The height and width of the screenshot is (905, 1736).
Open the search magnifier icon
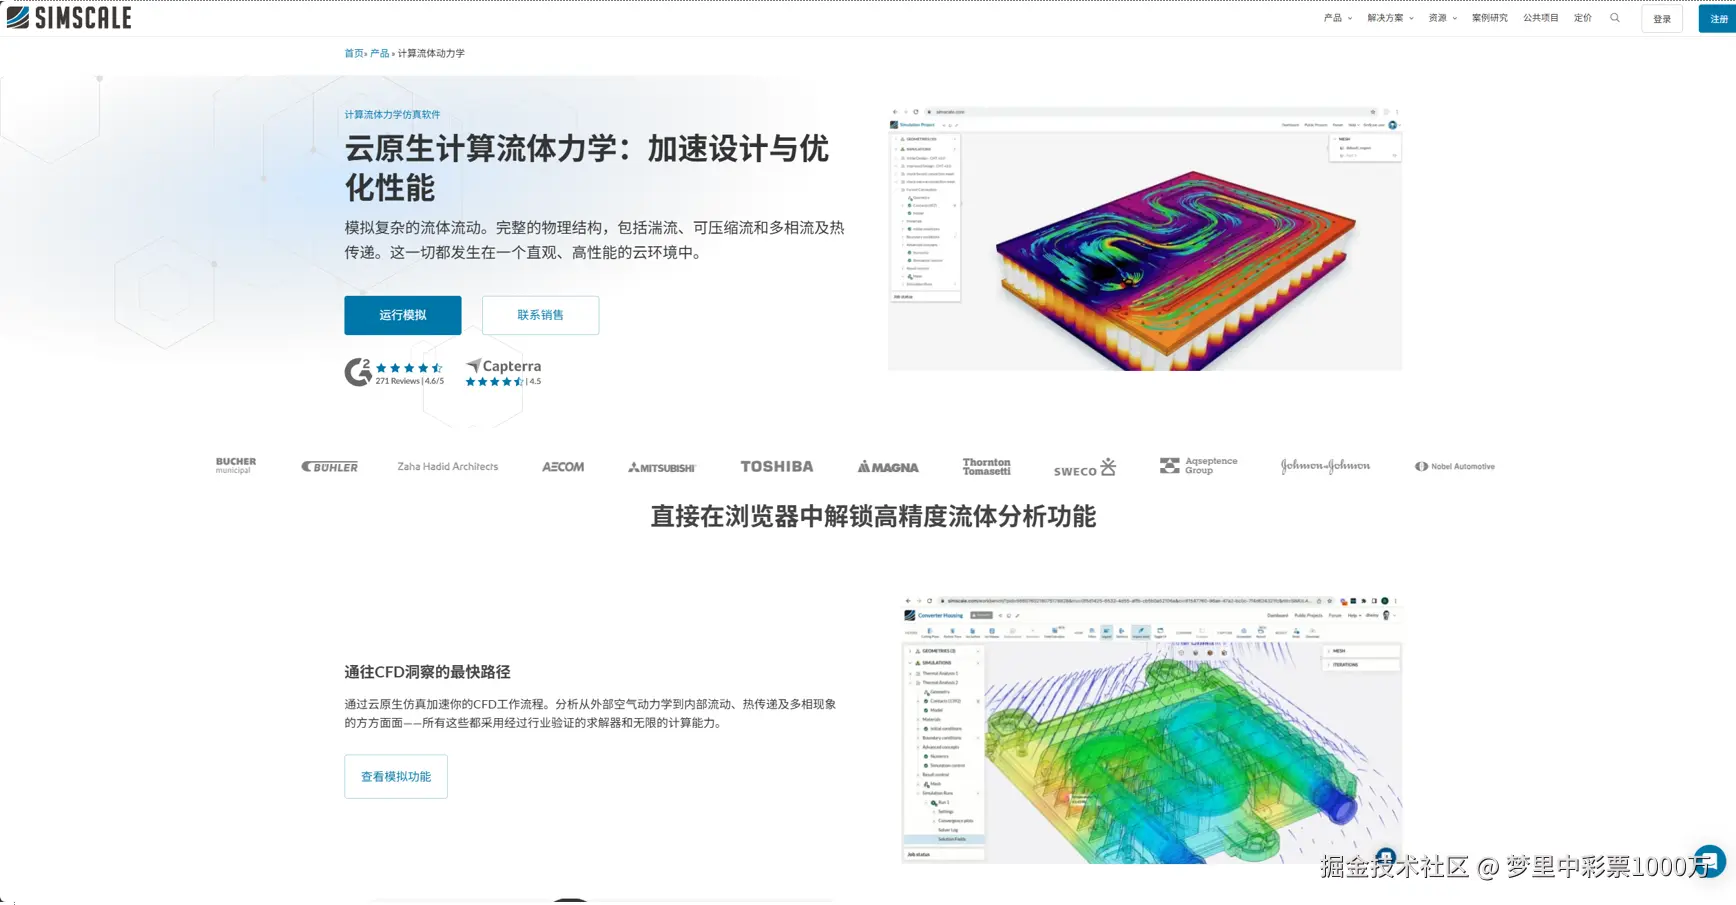coord(1614,18)
